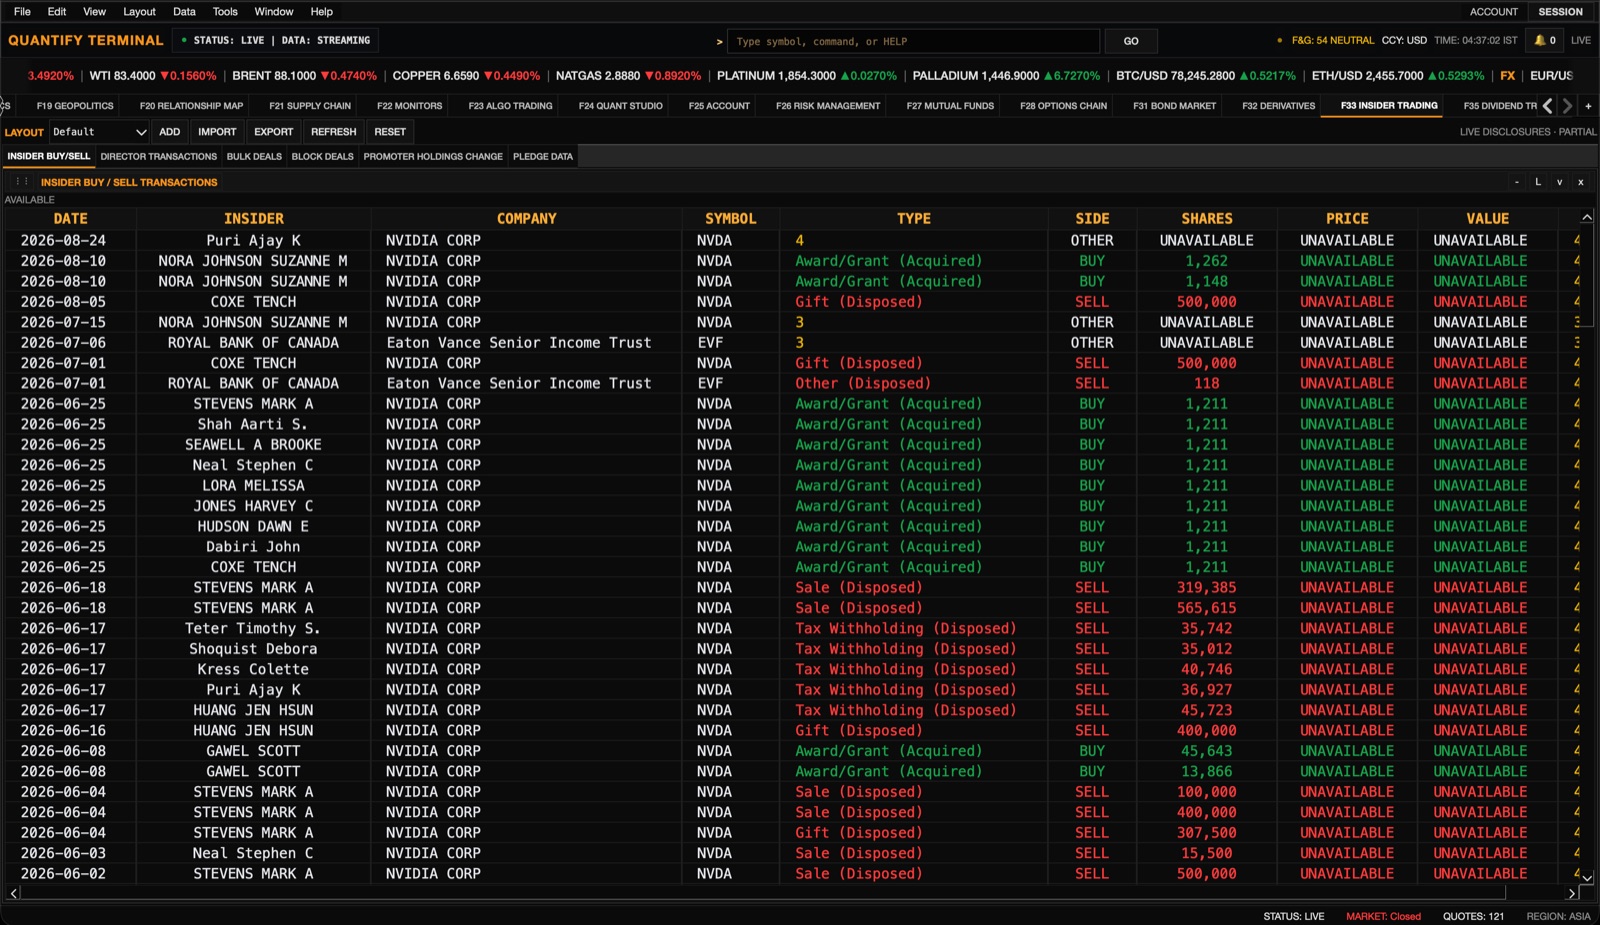The image size is (1600, 925).
Task: Focus the symbol command input field
Action: tap(913, 41)
